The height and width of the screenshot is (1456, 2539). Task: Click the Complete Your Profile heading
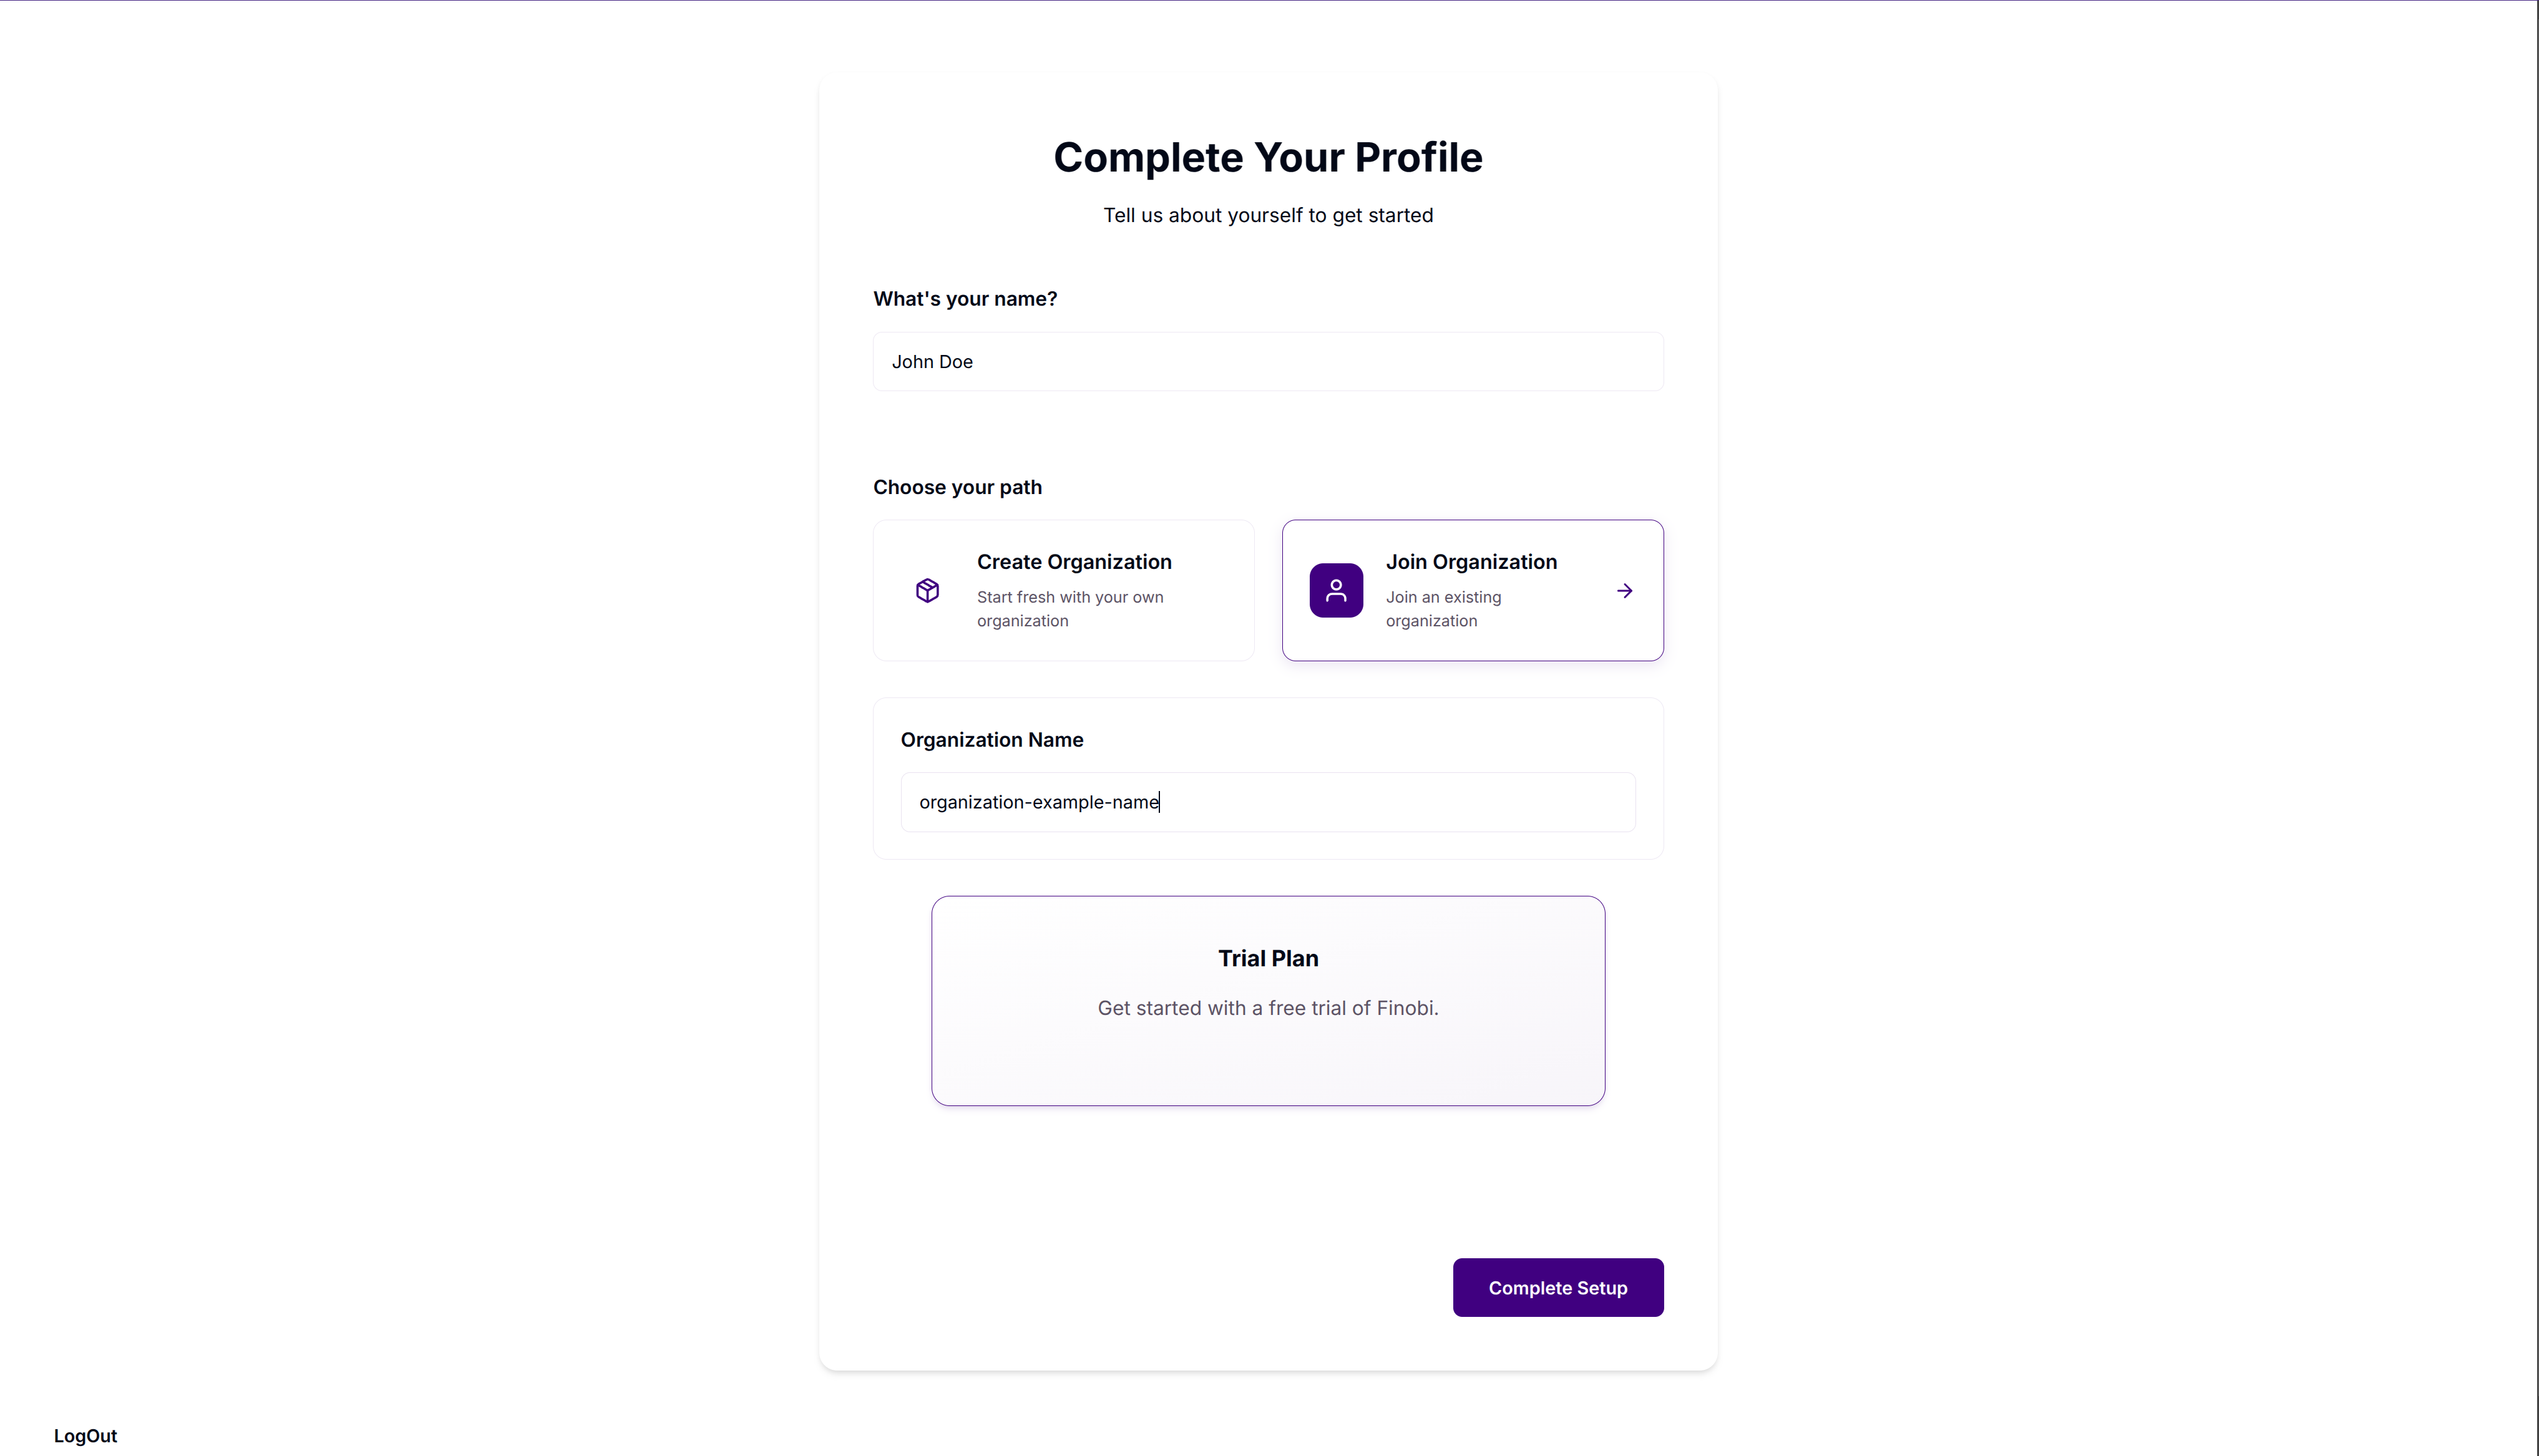(1268, 157)
